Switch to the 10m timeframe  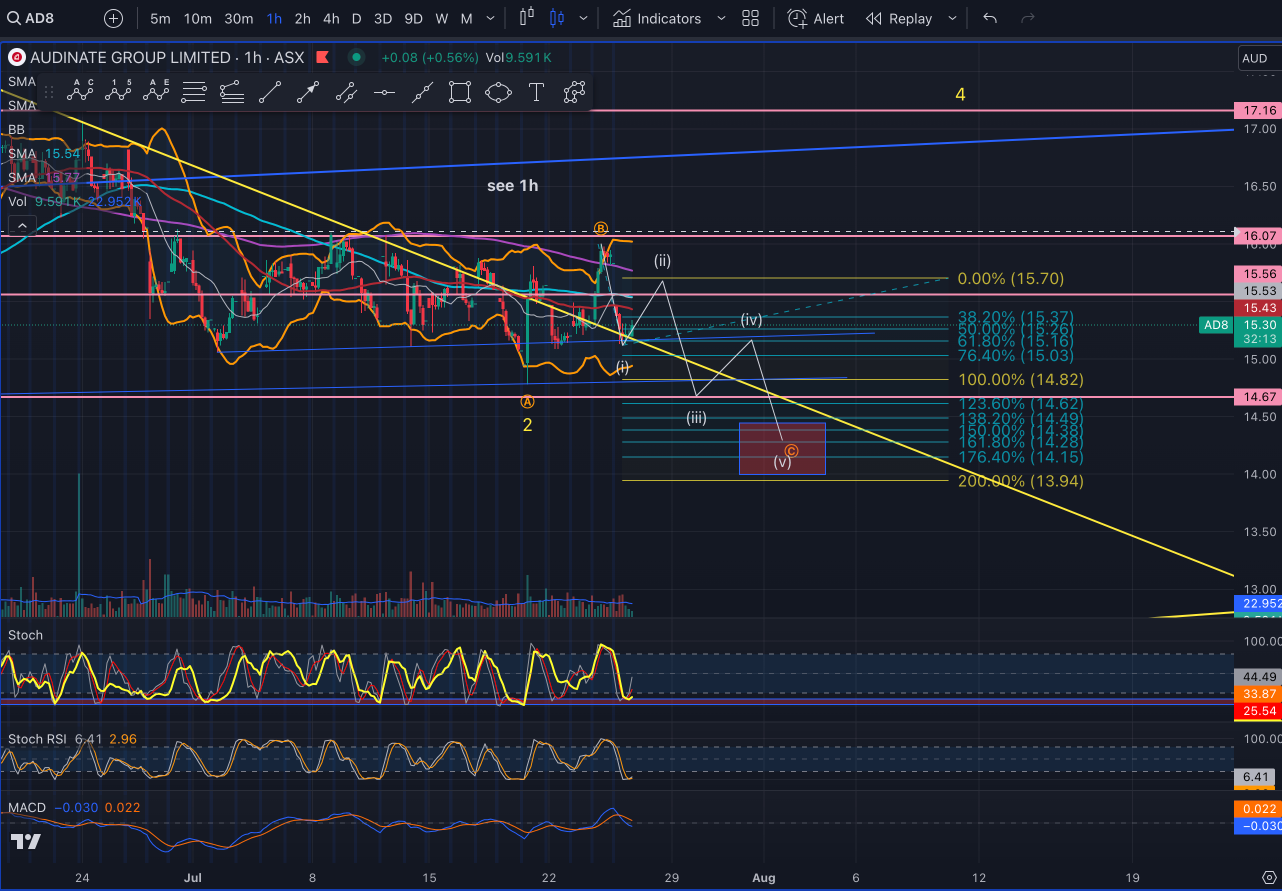tap(198, 18)
